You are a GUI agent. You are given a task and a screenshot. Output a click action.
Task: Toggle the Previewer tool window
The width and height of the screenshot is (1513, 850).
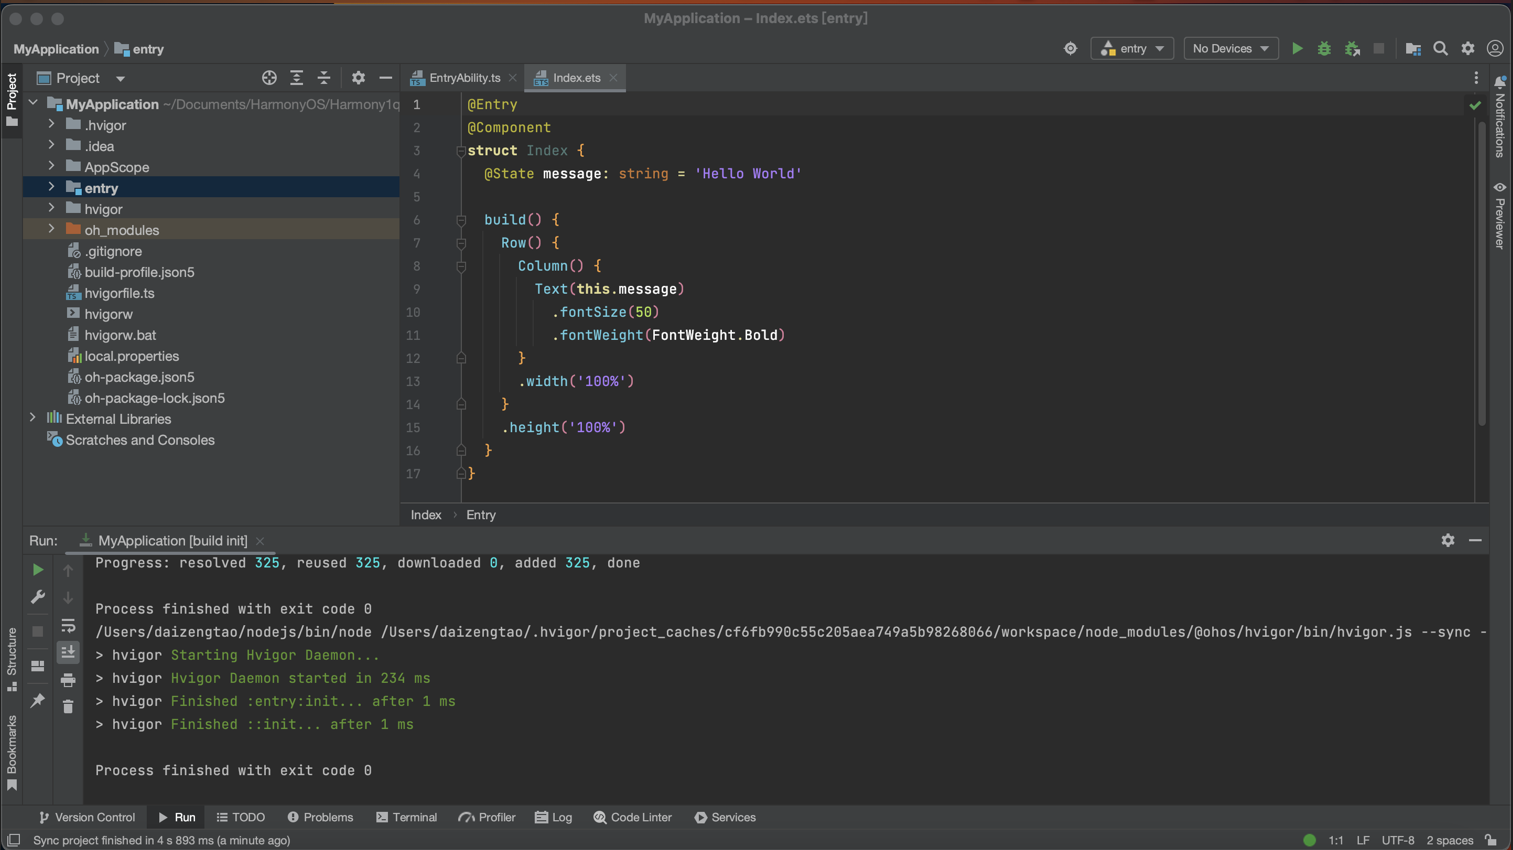tap(1500, 216)
